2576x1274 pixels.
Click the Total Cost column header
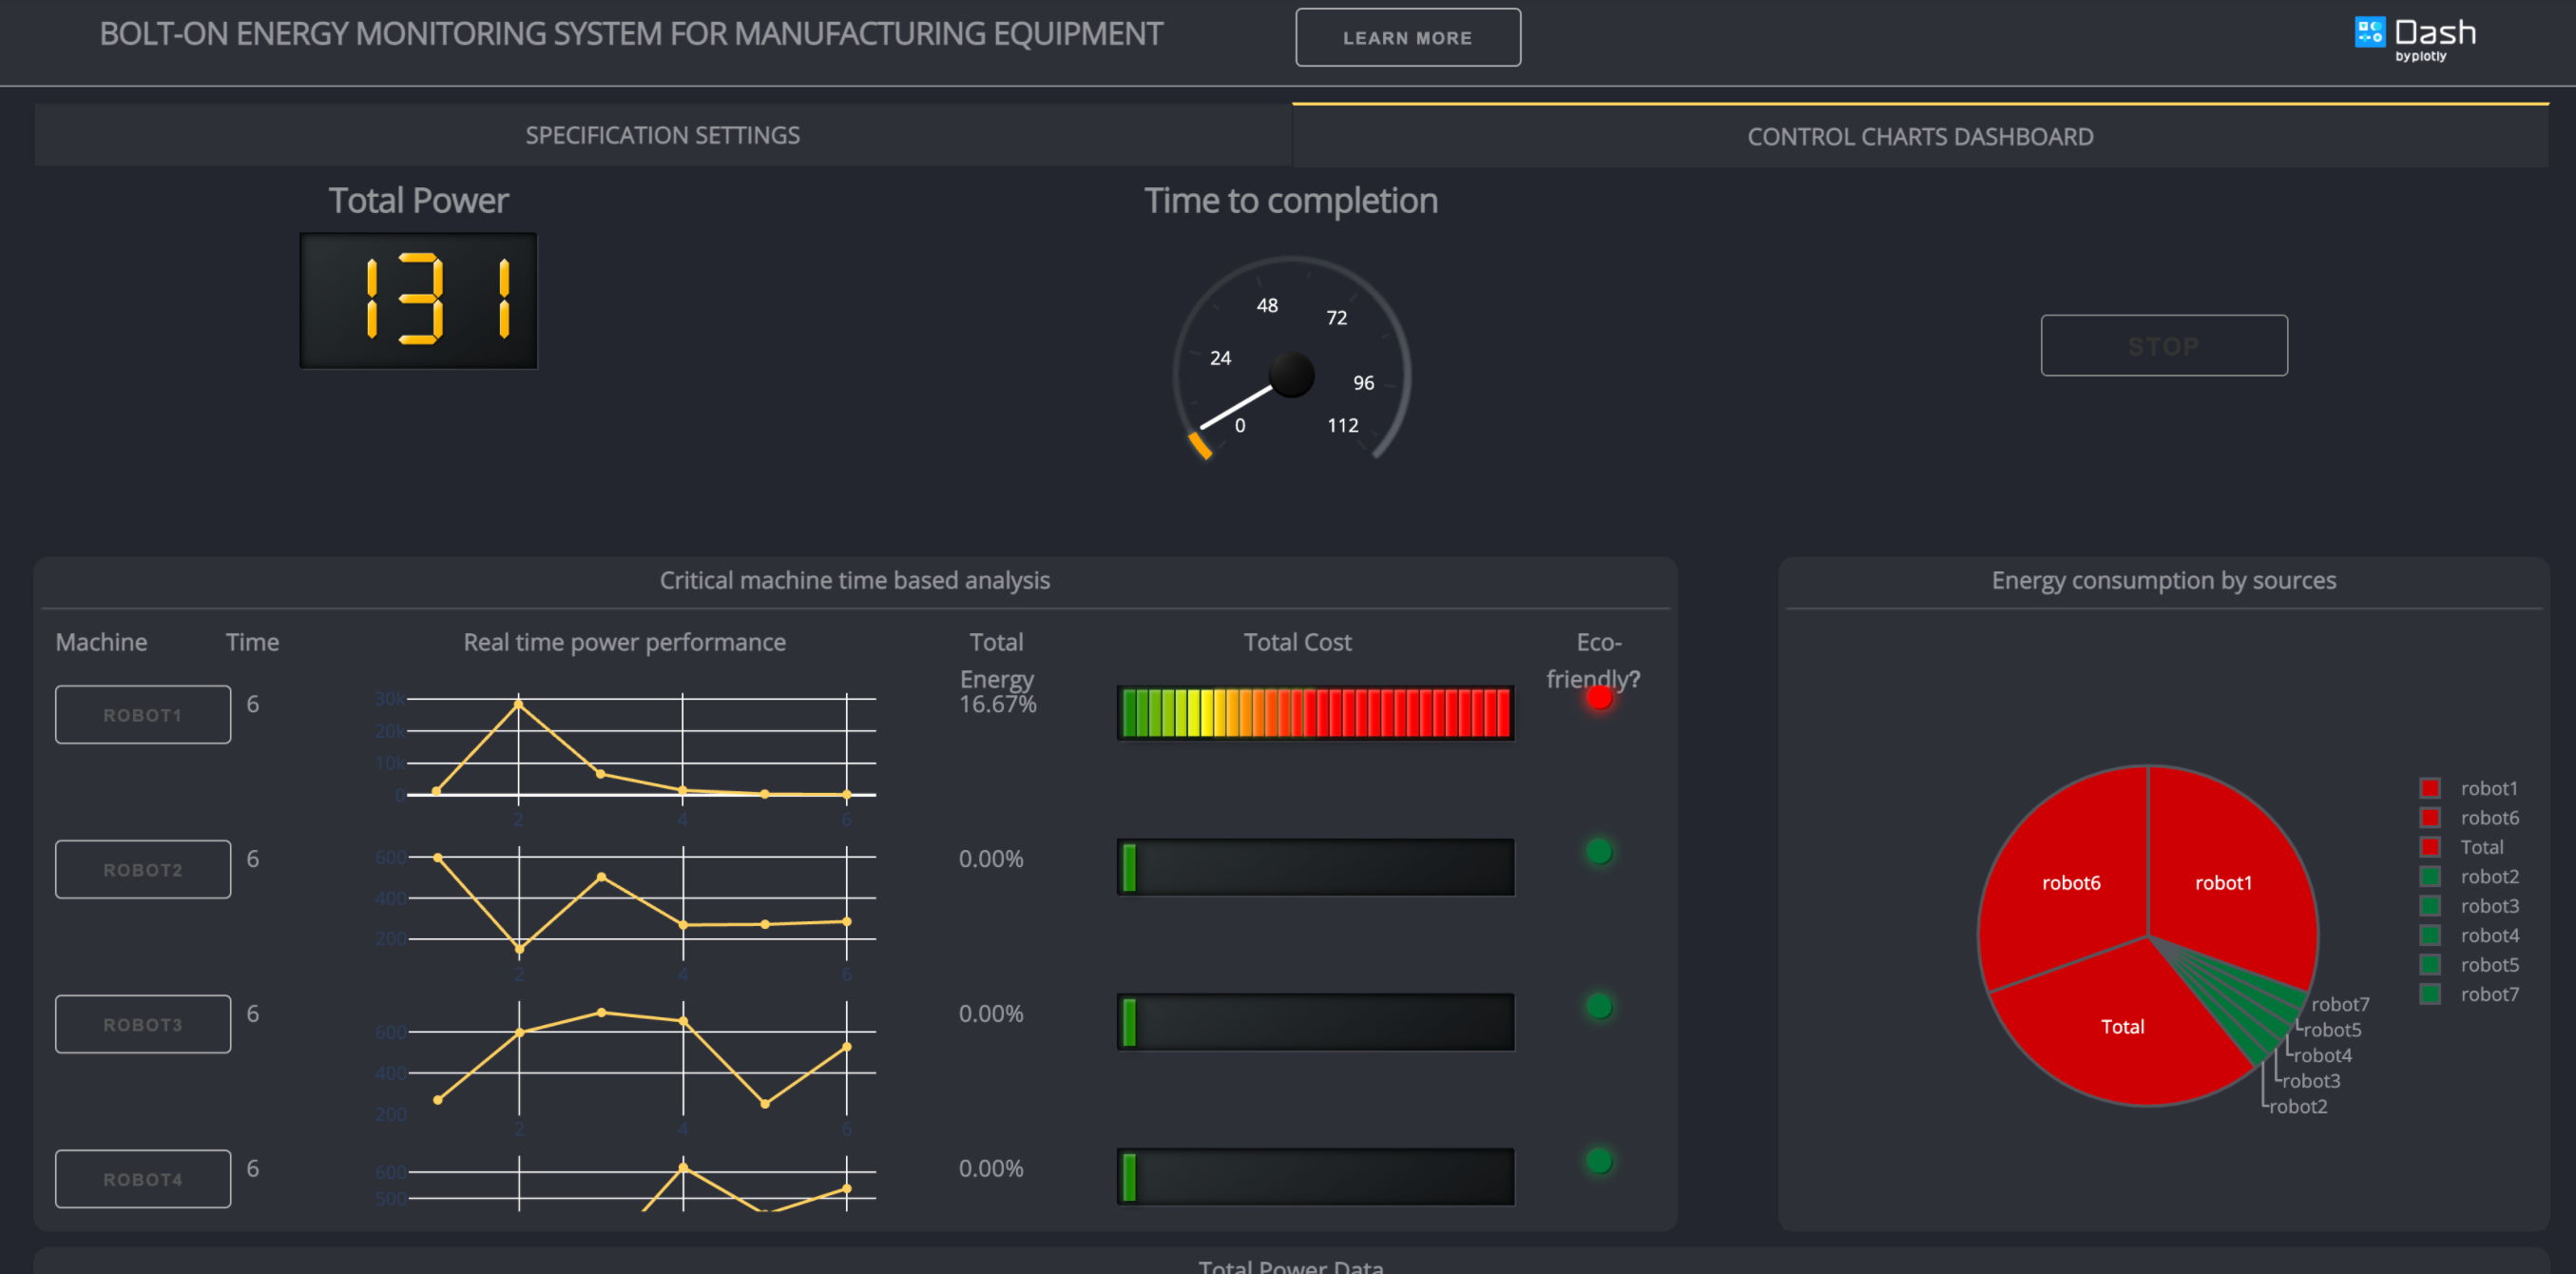(x=1297, y=642)
